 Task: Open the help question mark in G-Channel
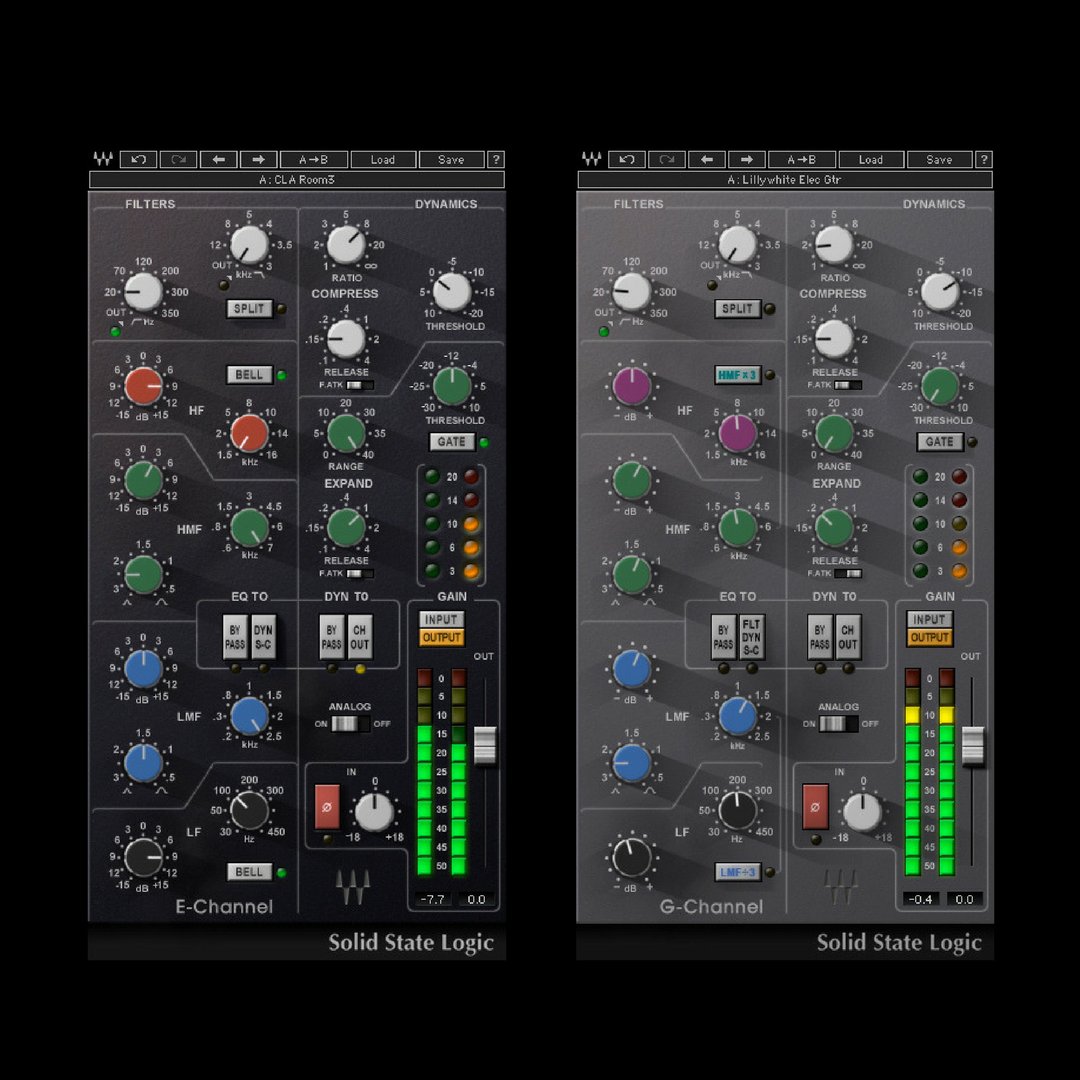coord(984,160)
